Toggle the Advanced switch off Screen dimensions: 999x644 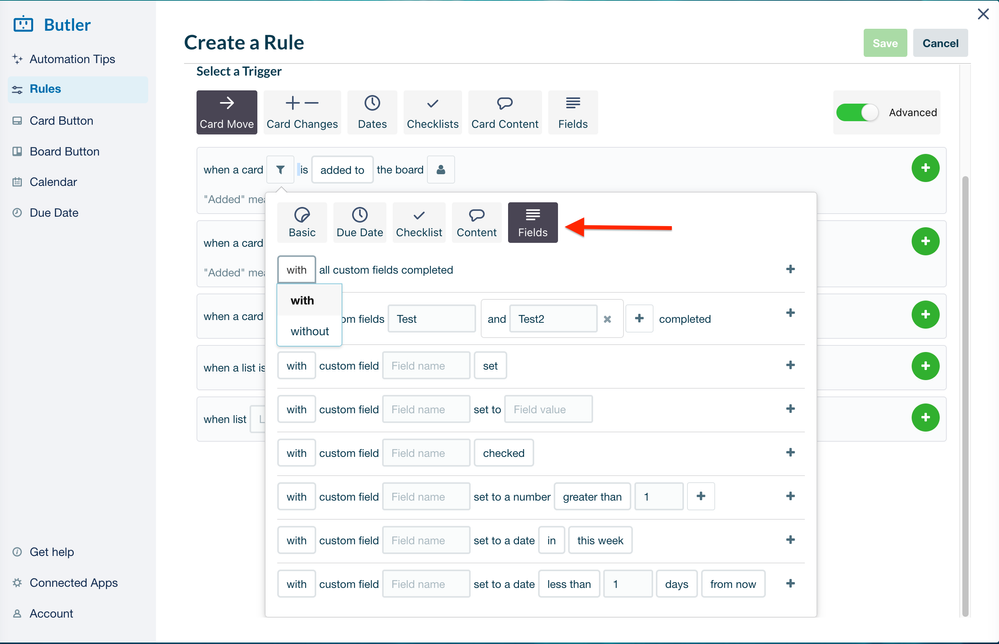[x=857, y=112]
